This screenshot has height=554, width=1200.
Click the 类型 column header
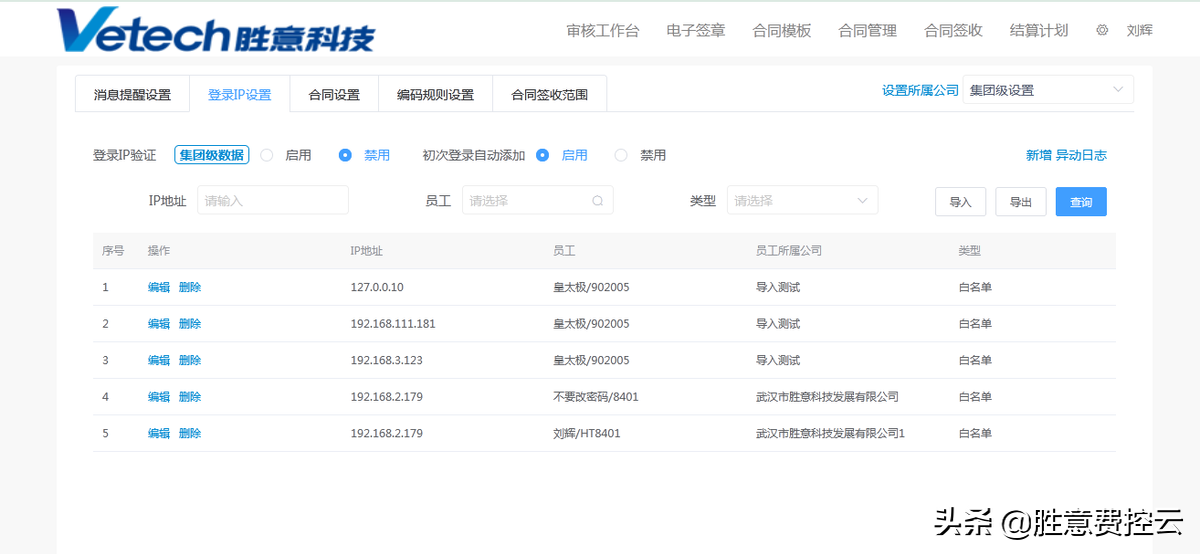click(970, 251)
